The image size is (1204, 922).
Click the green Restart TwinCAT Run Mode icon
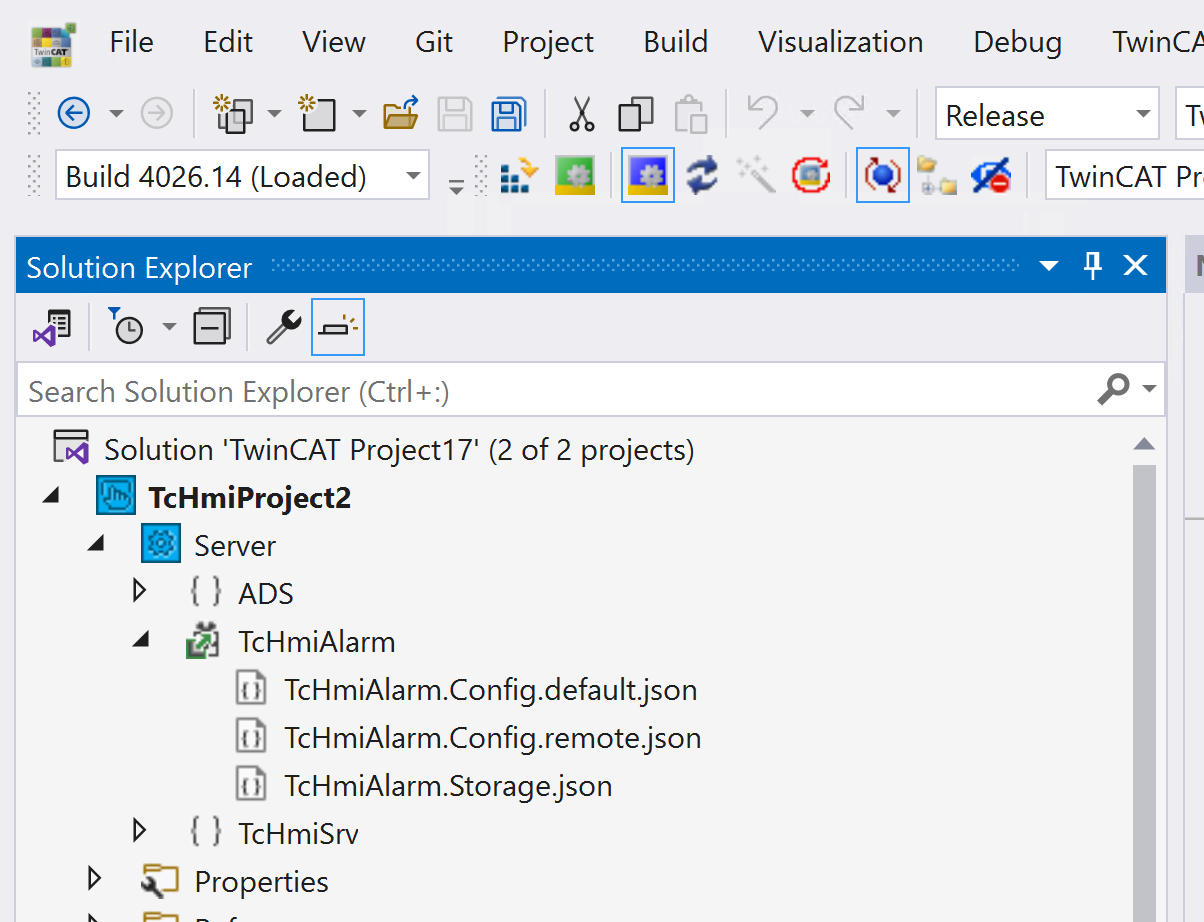[575, 176]
